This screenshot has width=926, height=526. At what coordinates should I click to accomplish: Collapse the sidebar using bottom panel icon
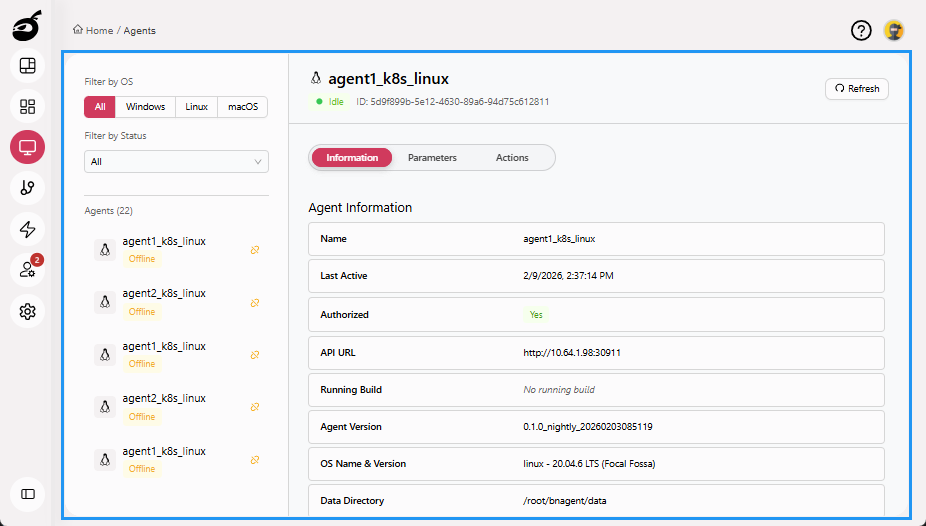(27, 493)
